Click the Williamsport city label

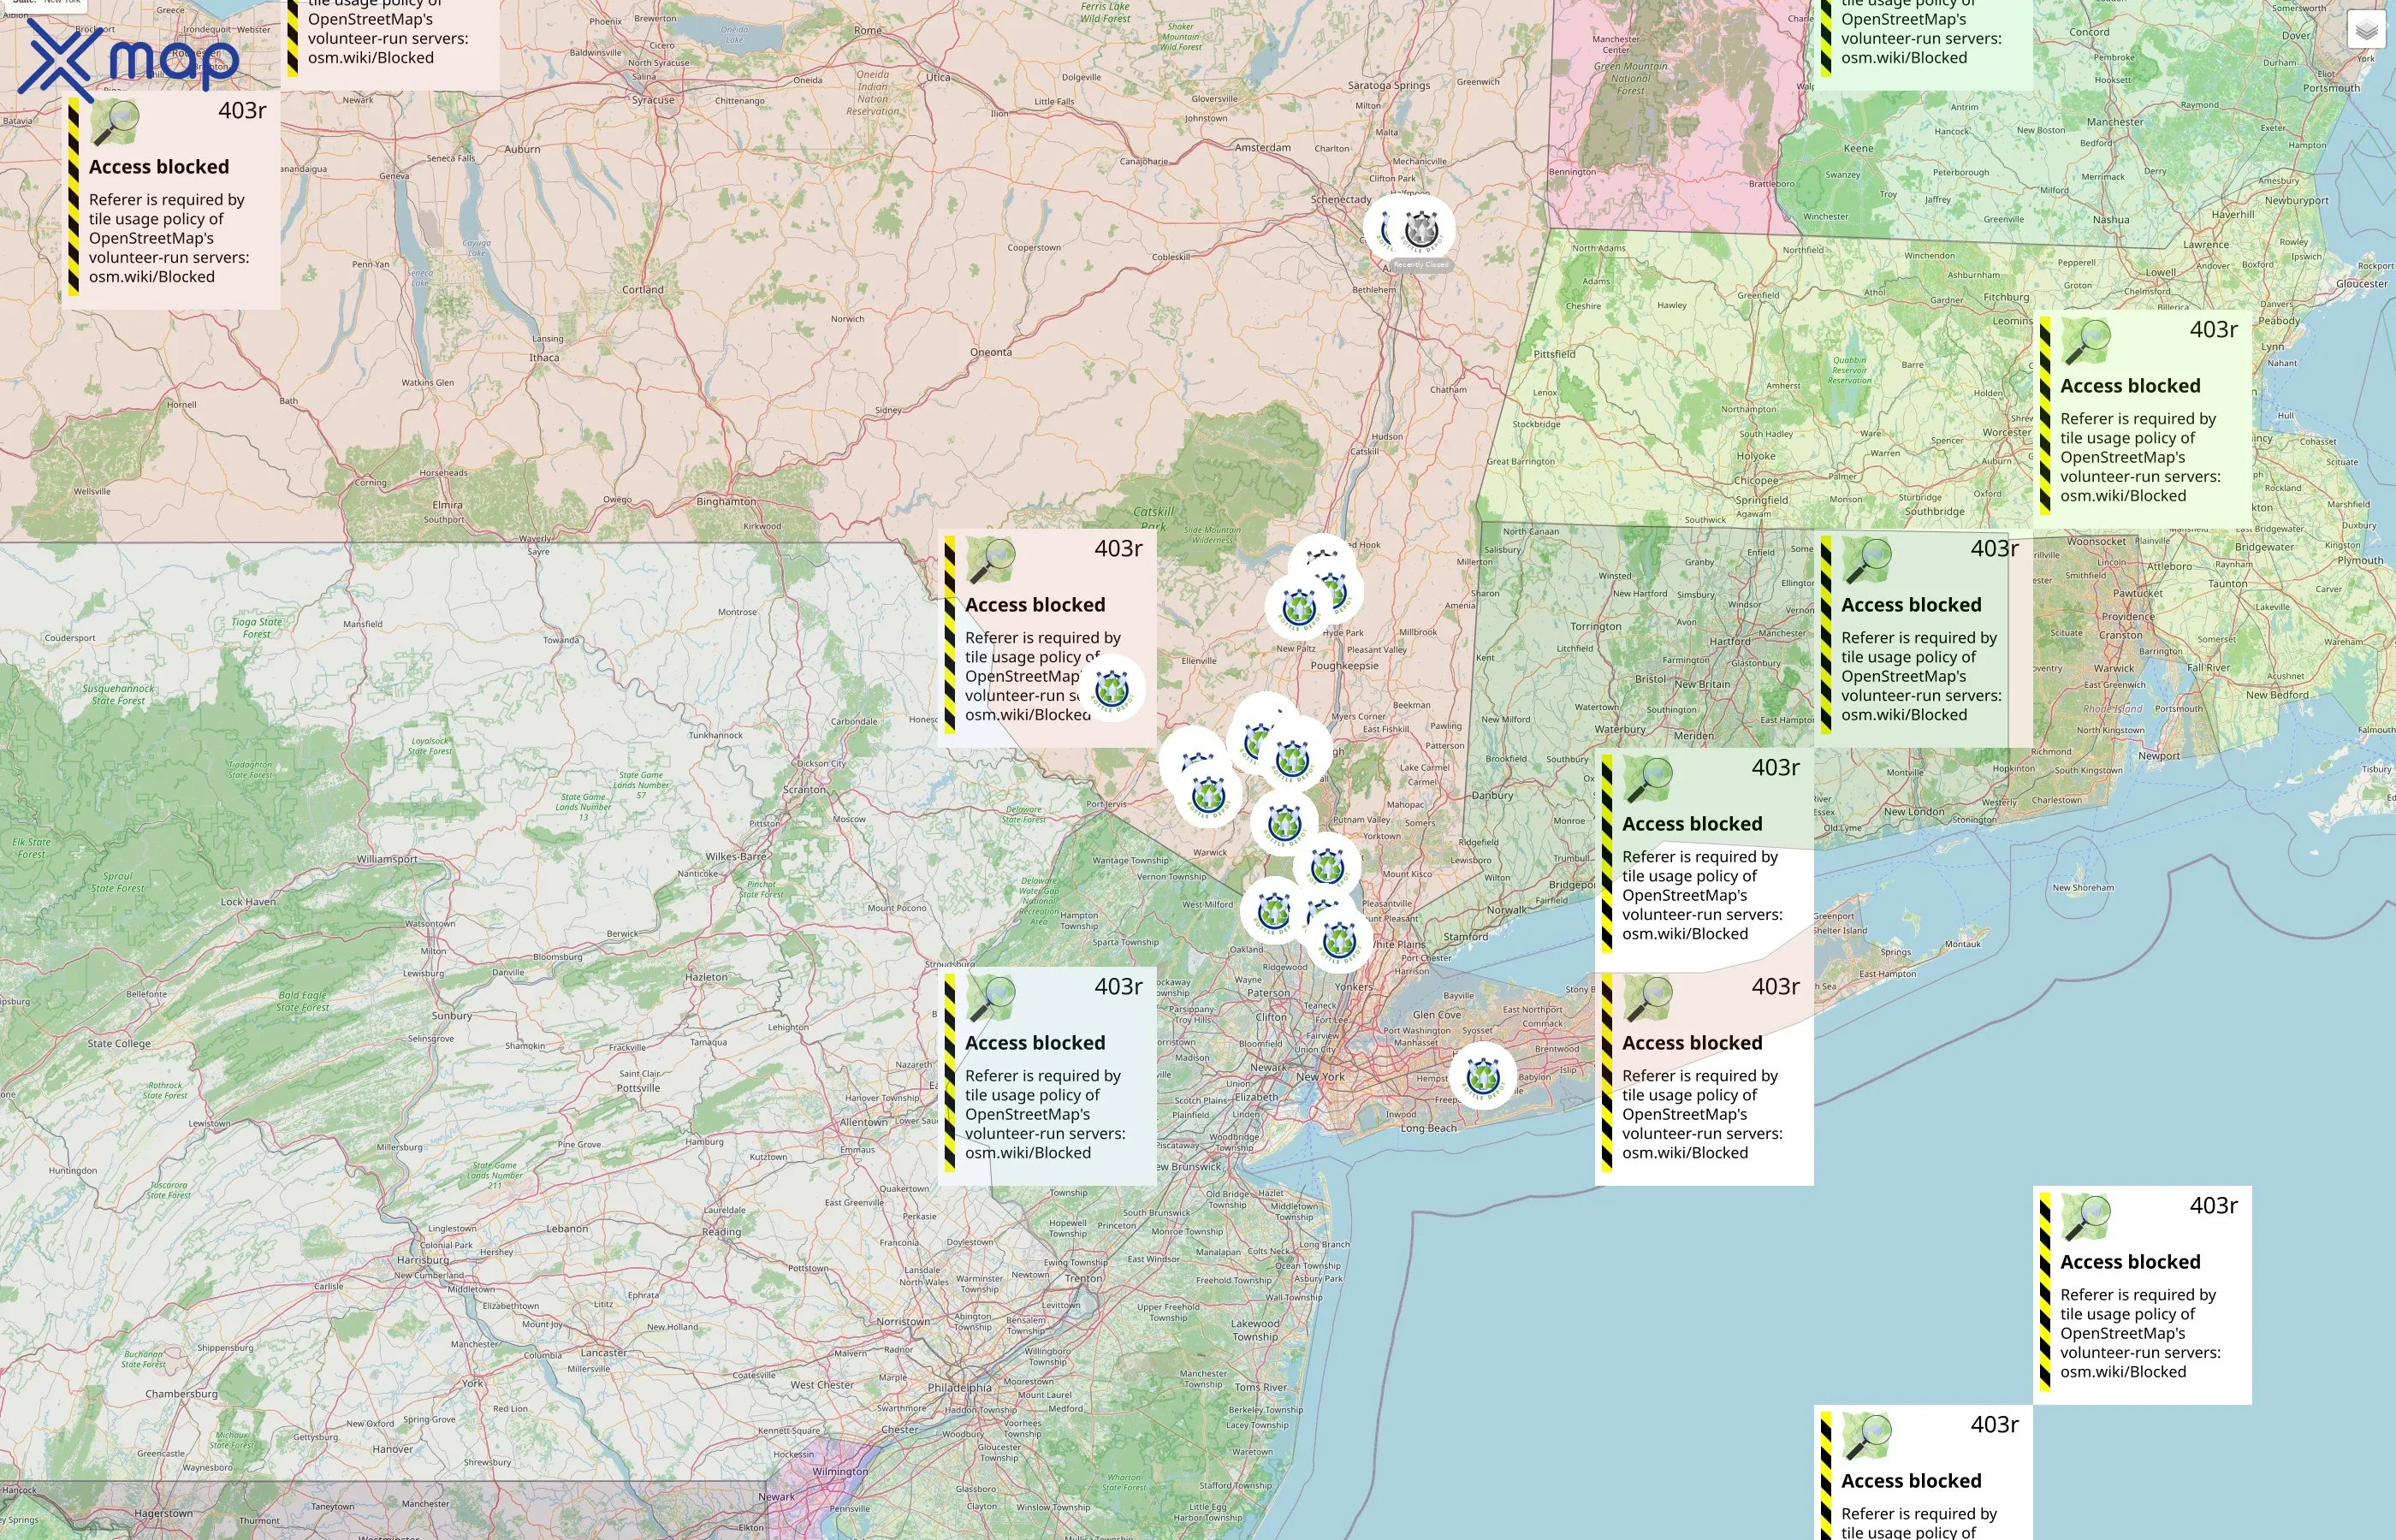387,859
